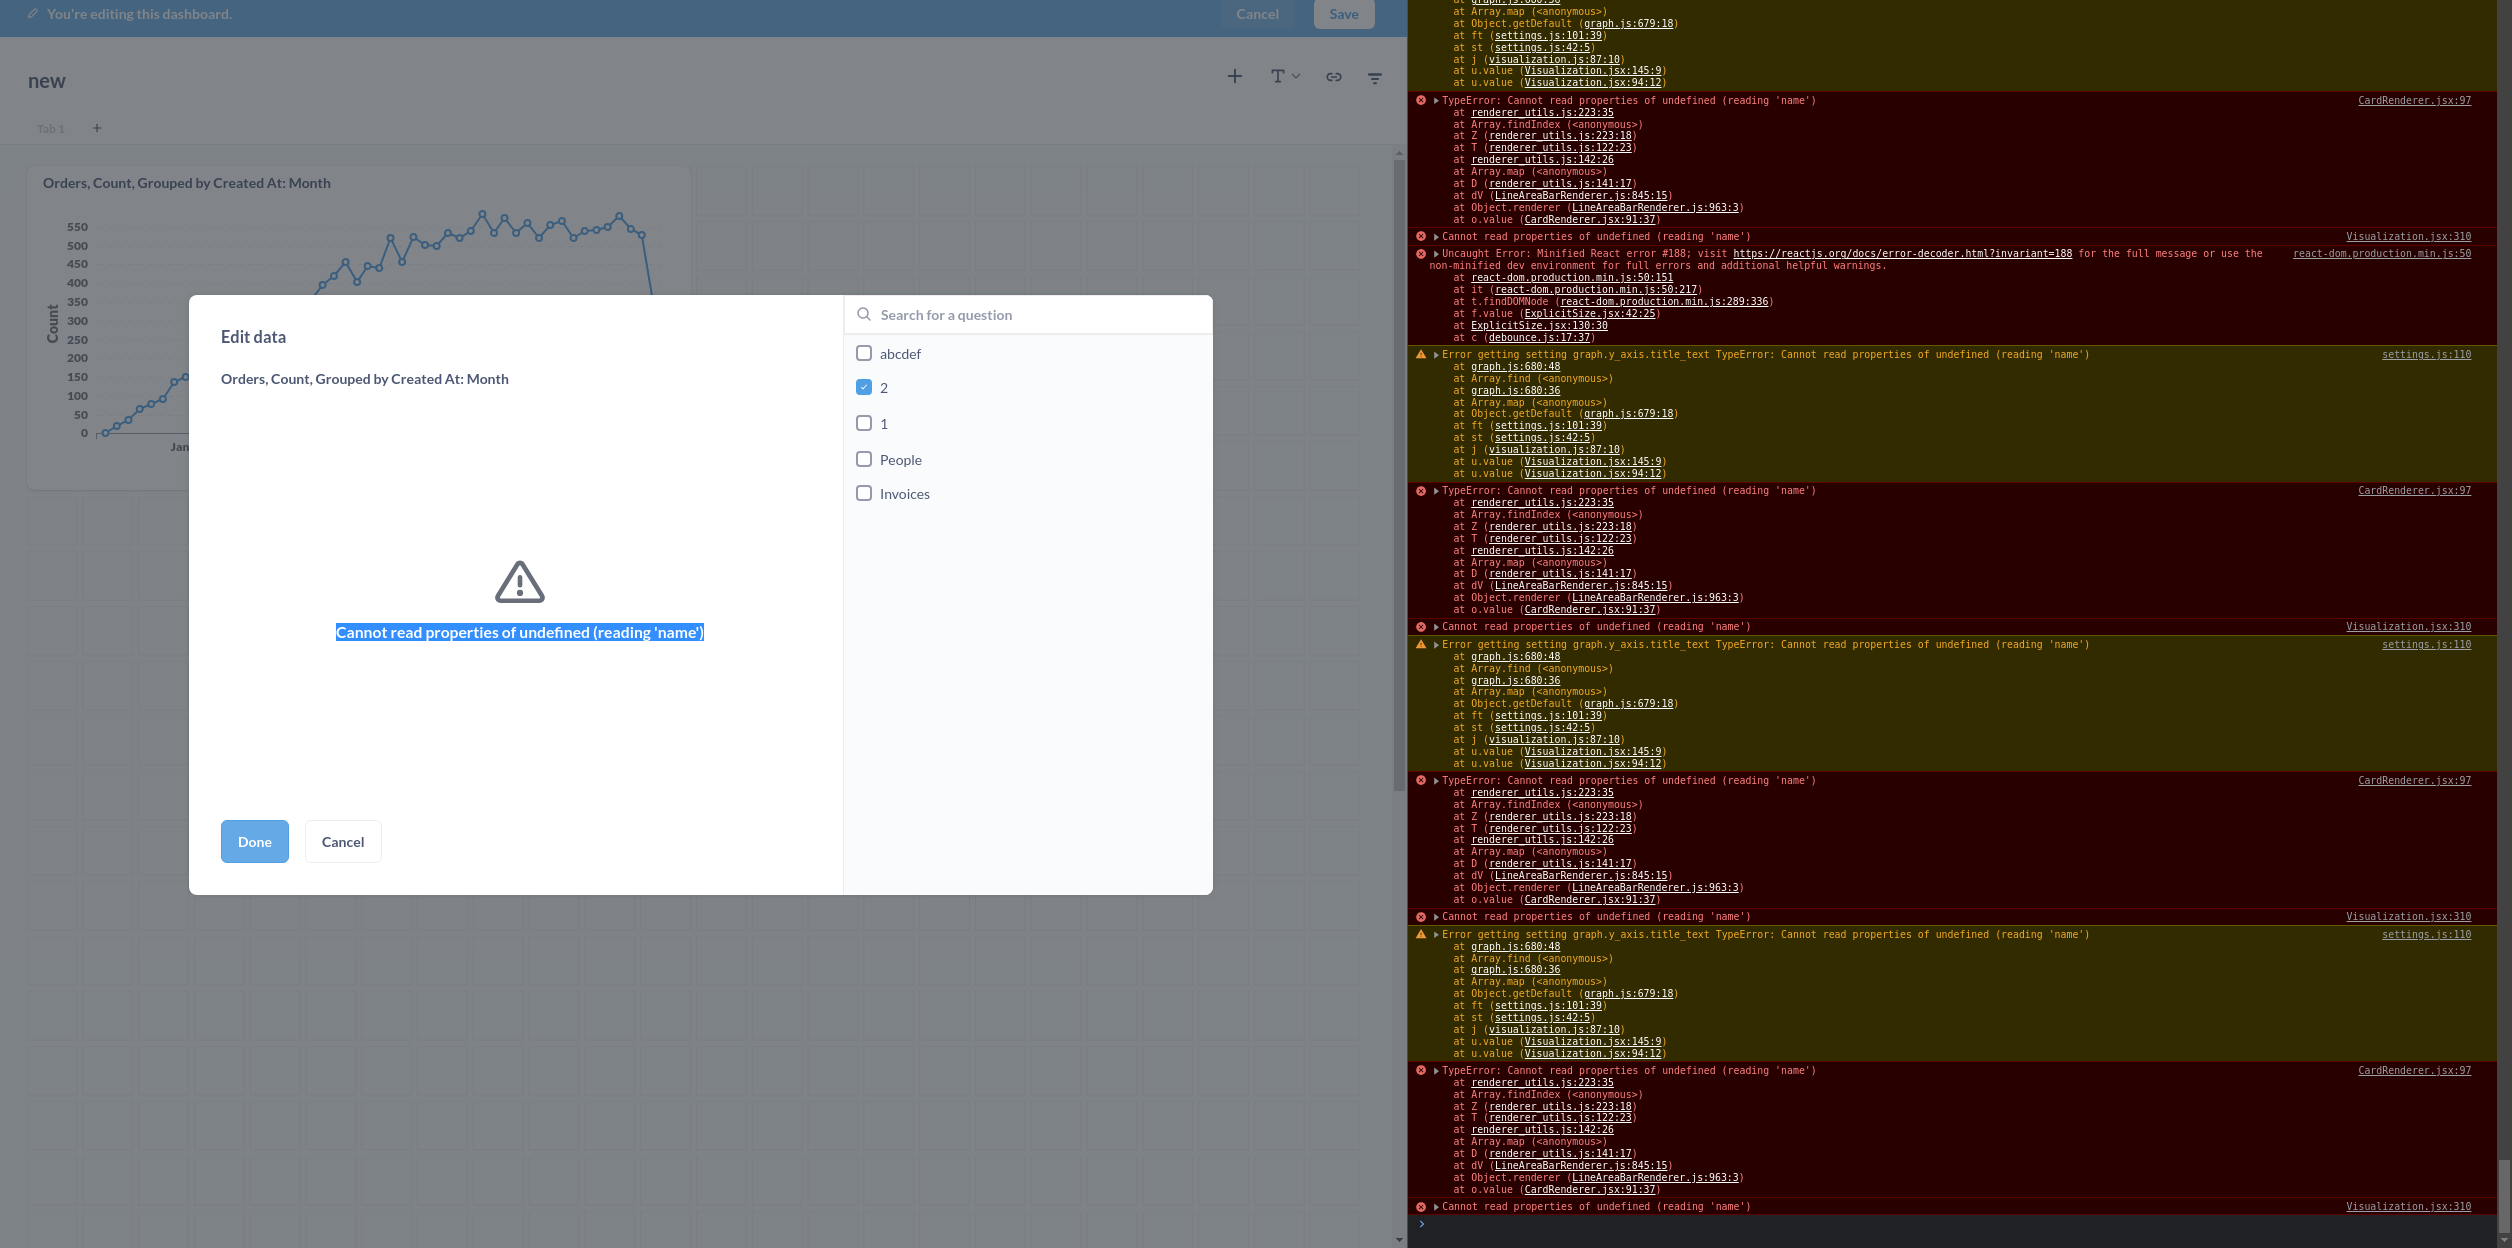
Task: Insert a text box using the T icon
Action: click(x=1277, y=76)
